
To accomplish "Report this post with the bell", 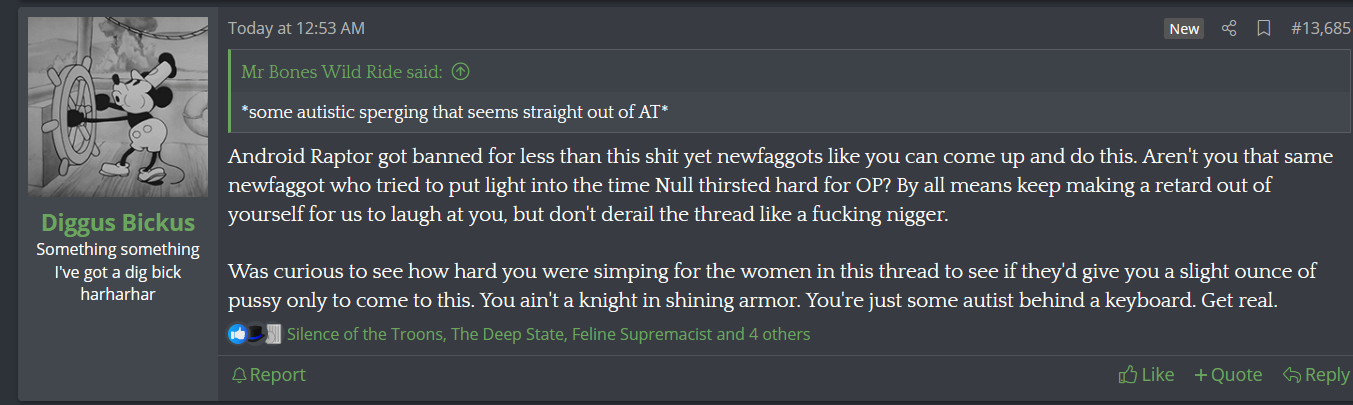I will pyautogui.click(x=268, y=375).
